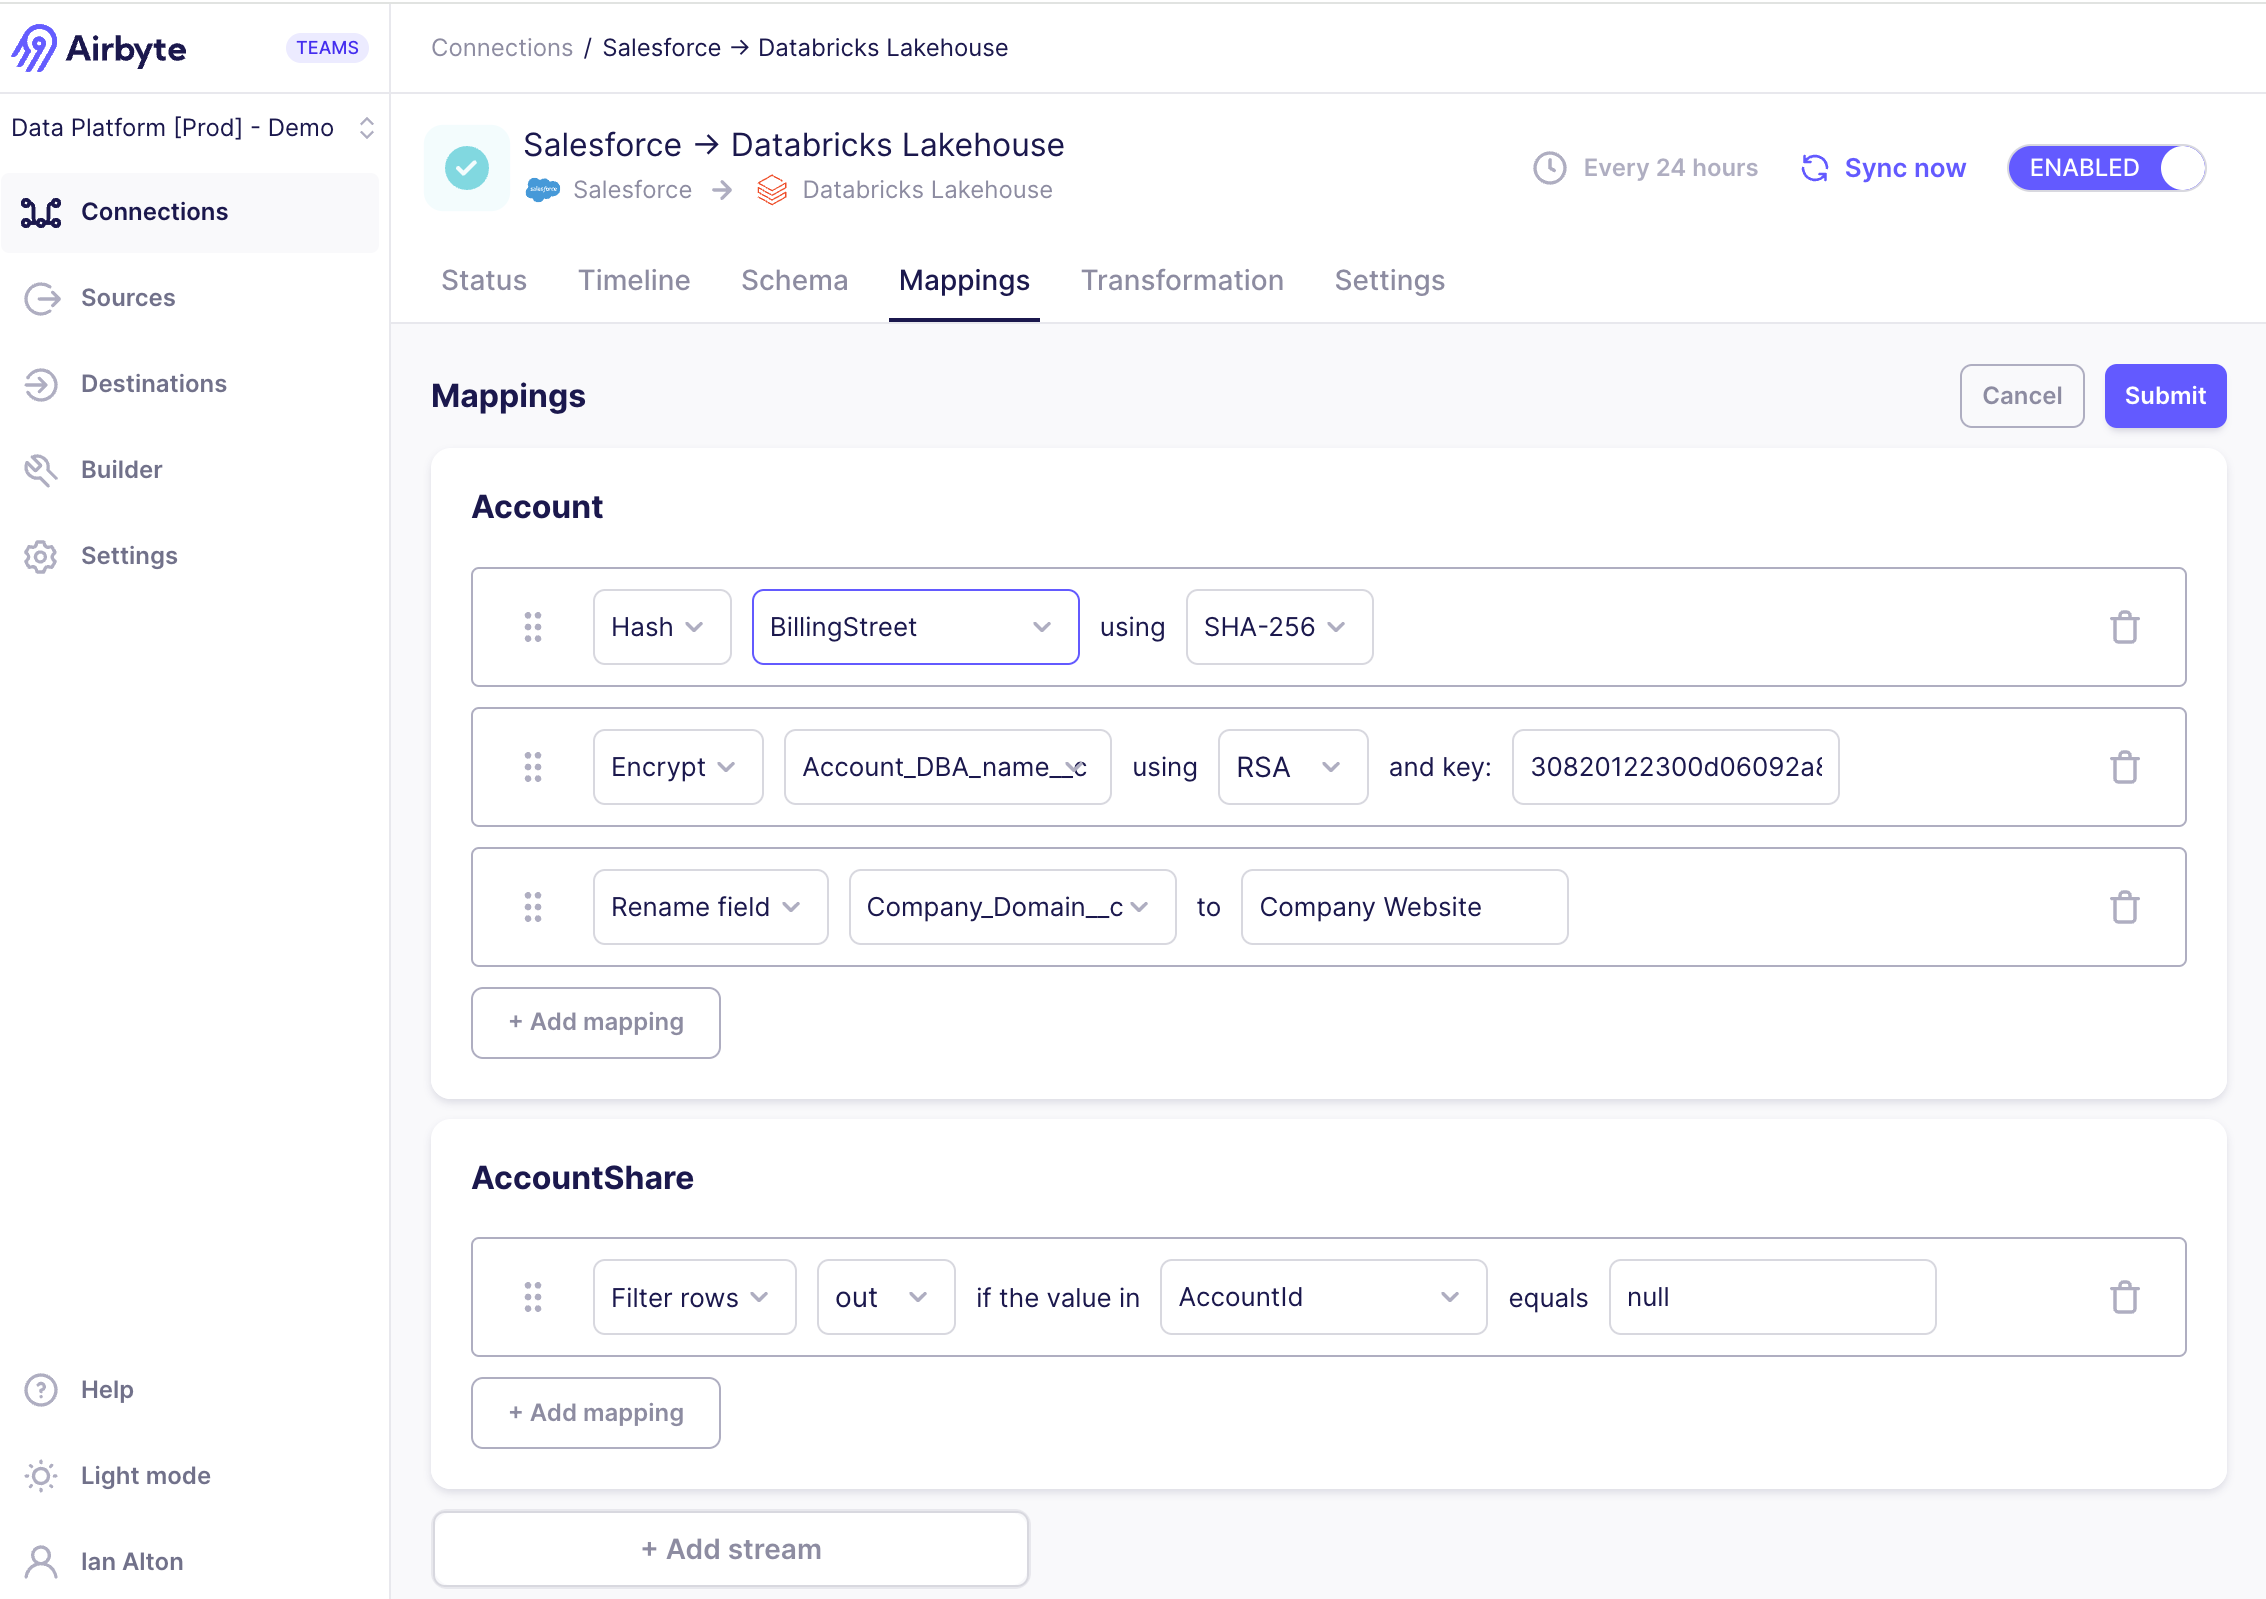Switch to the Schema tab
2266x1599 pixels.
(794, 280)
